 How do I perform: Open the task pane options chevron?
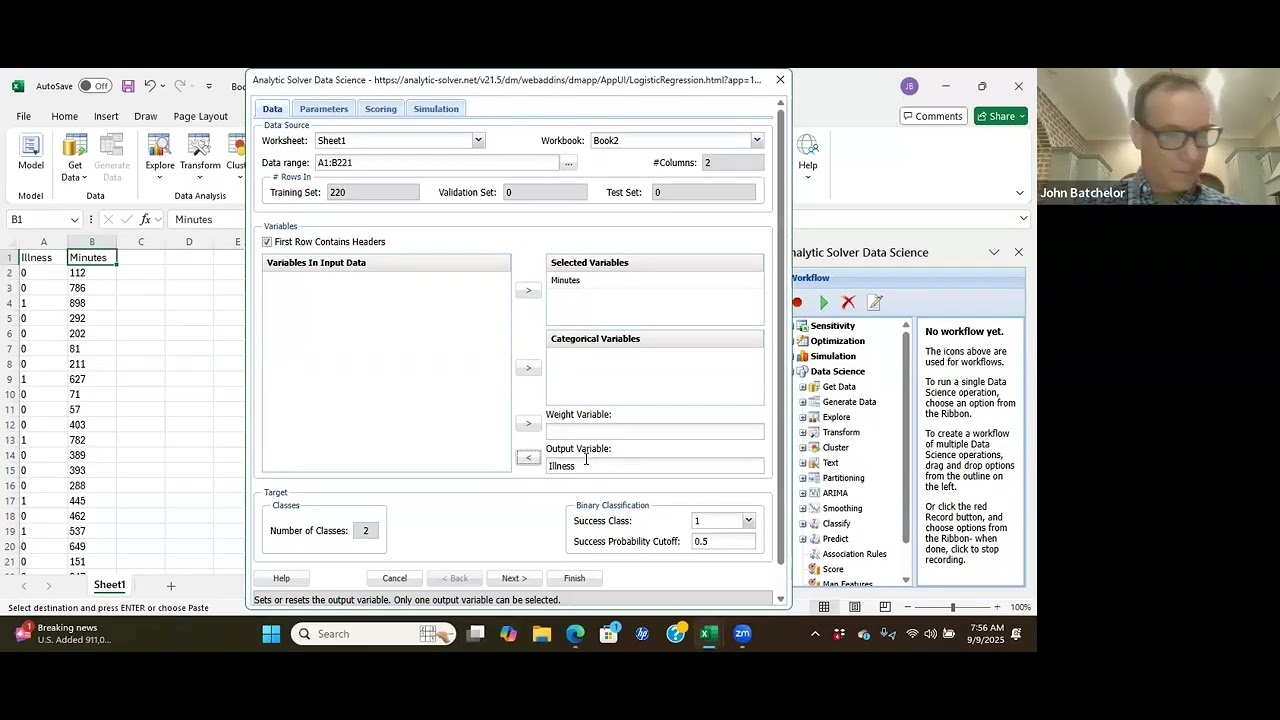(994, 252)
